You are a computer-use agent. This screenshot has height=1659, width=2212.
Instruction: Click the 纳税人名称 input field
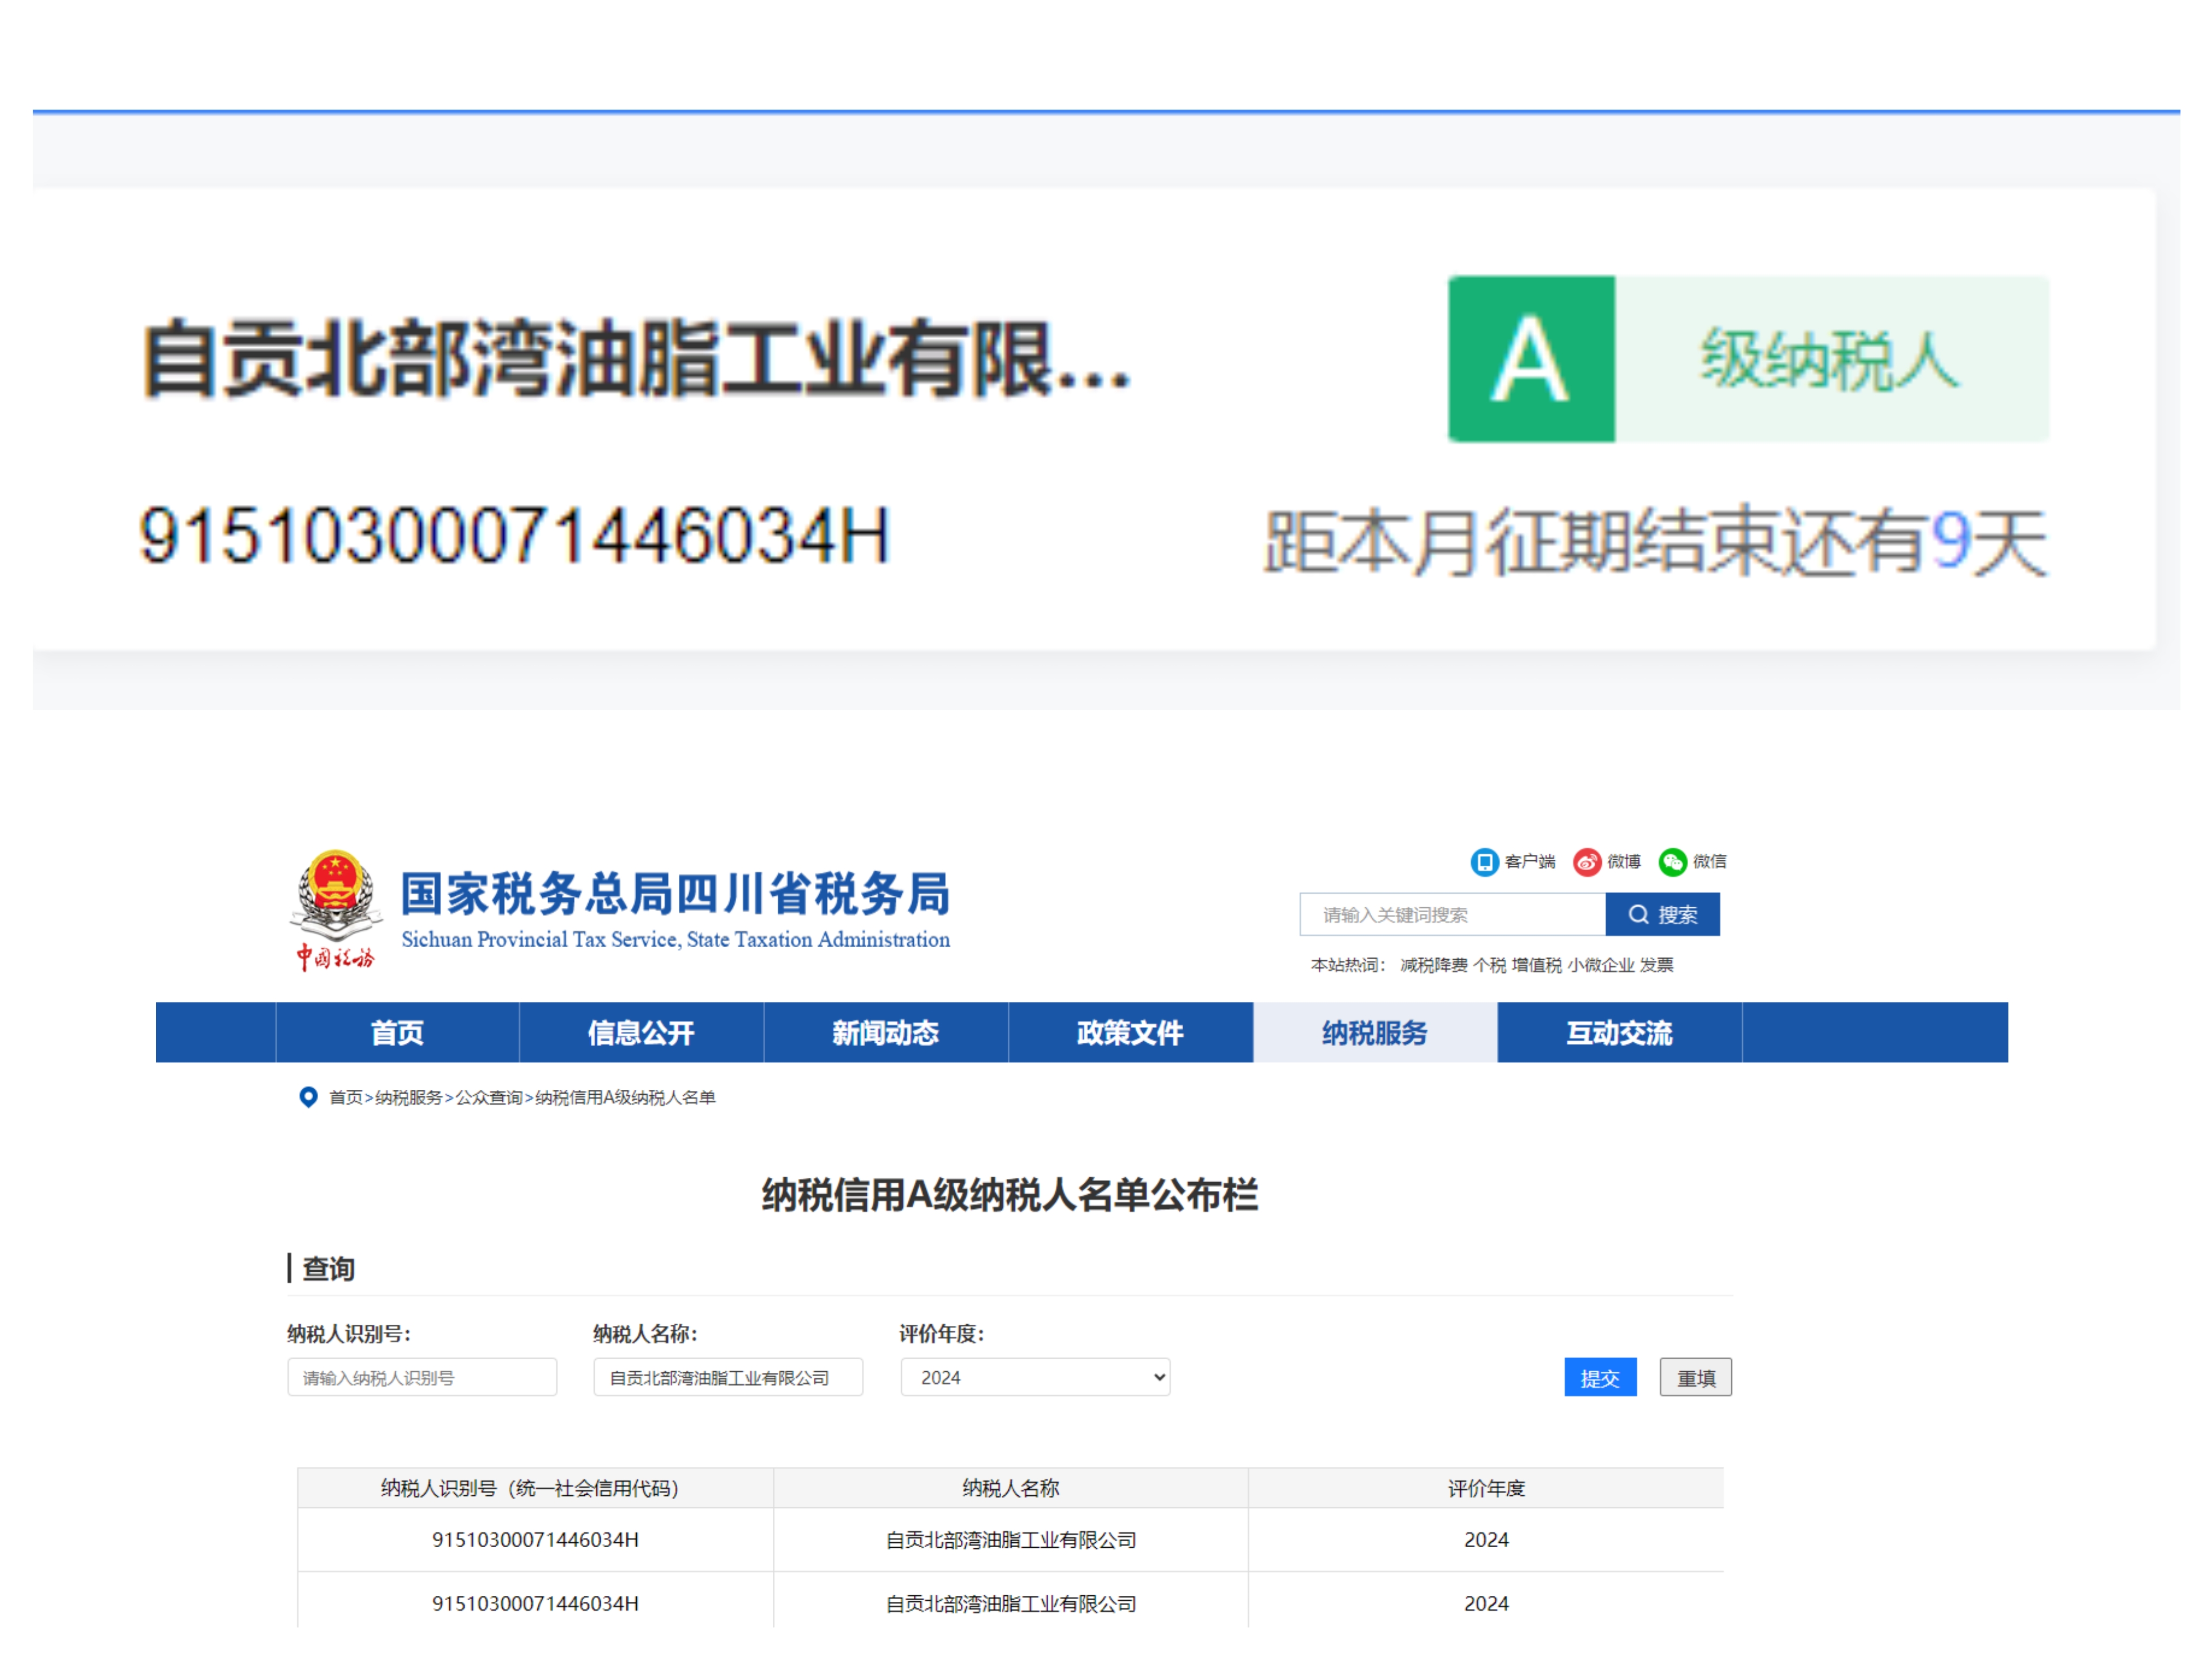(x=728, y=1377)
